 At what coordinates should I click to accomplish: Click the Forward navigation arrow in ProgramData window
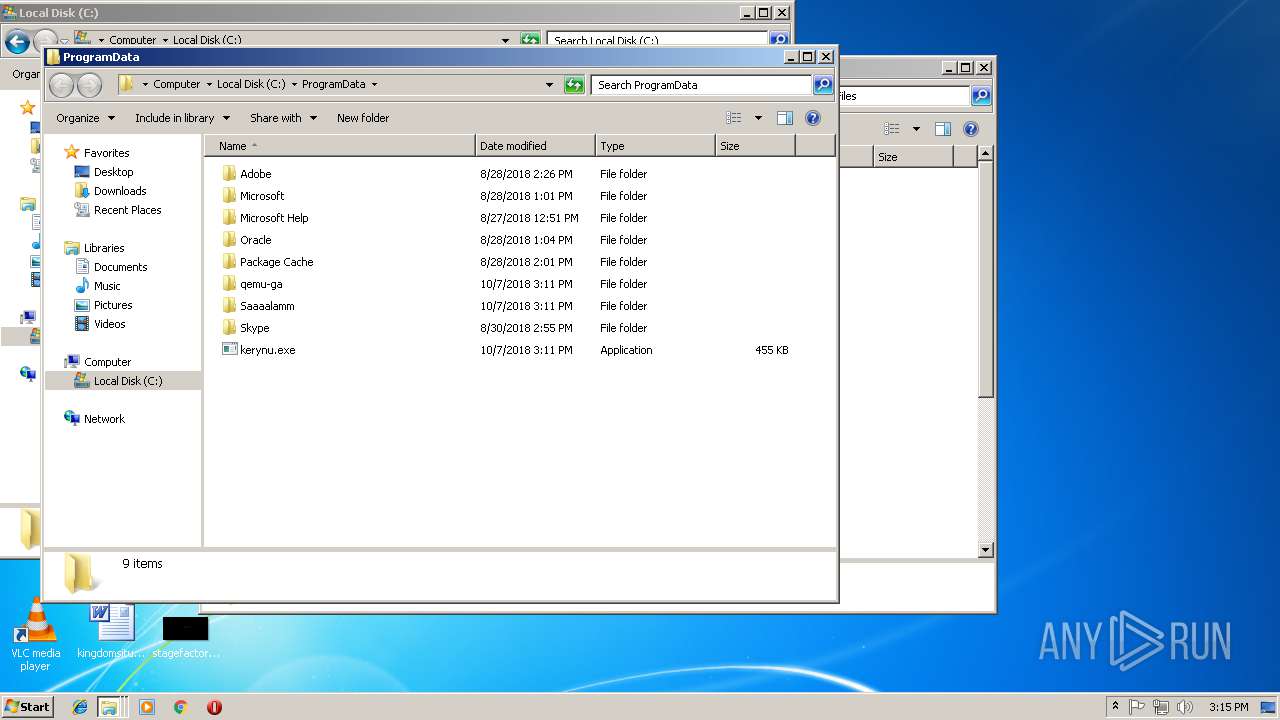click(x=89, y=85)
